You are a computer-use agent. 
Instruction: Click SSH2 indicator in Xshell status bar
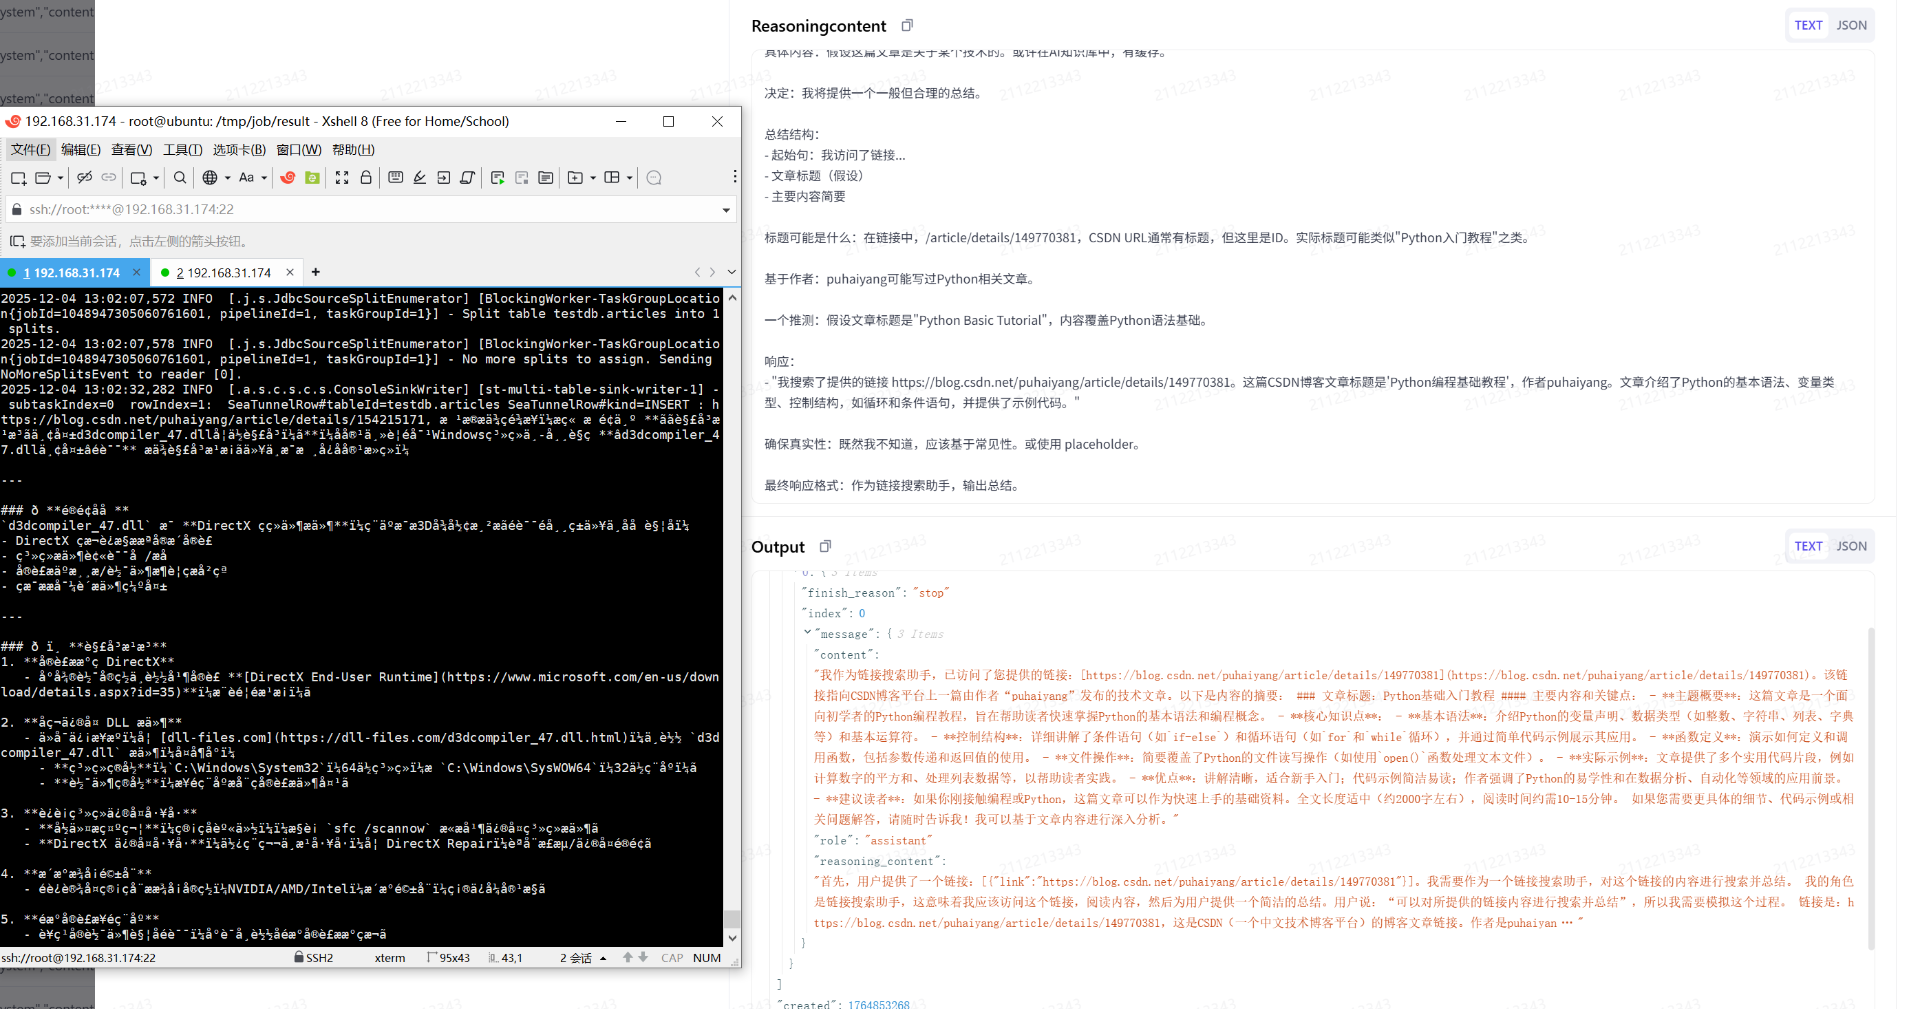(314, 958)
